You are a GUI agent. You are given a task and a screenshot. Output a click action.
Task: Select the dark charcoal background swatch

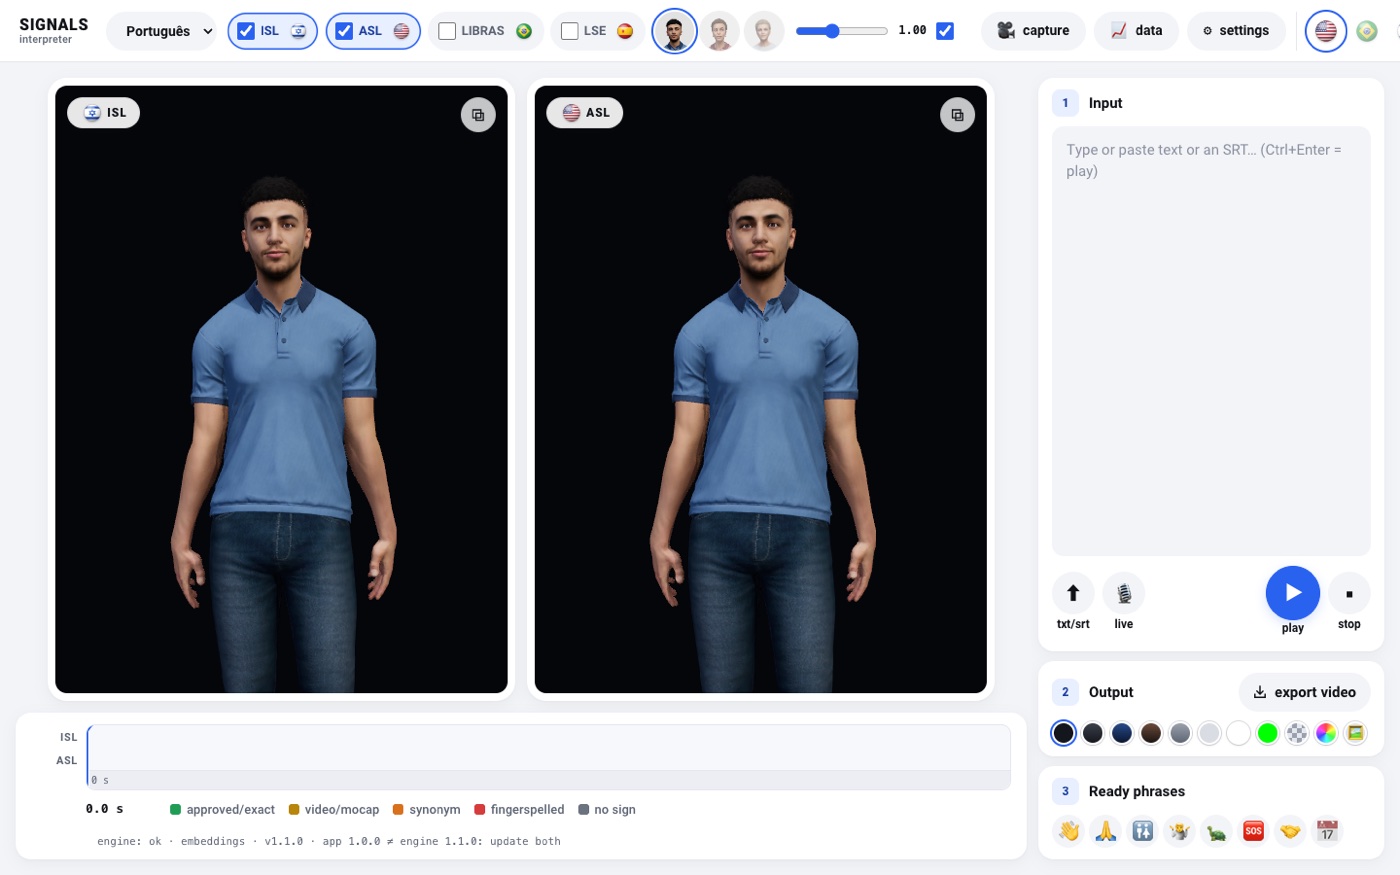pos(1093,733)
